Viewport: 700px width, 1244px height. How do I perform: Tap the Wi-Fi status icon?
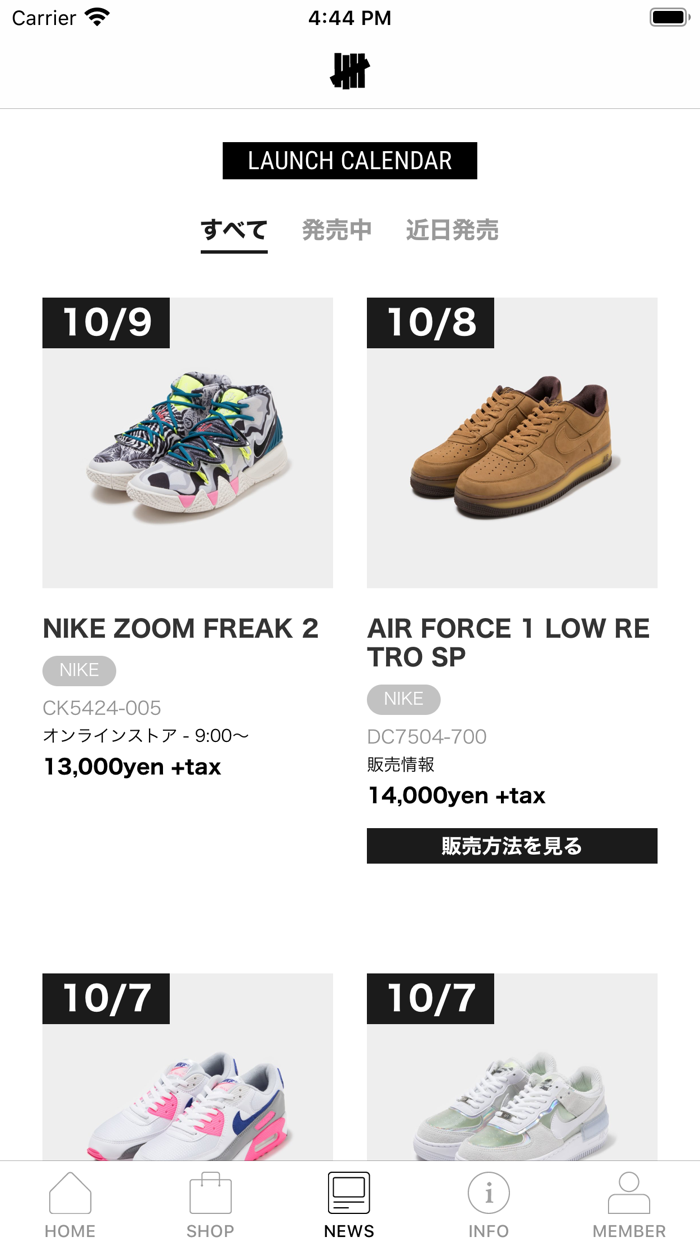[x=97, y=18]
